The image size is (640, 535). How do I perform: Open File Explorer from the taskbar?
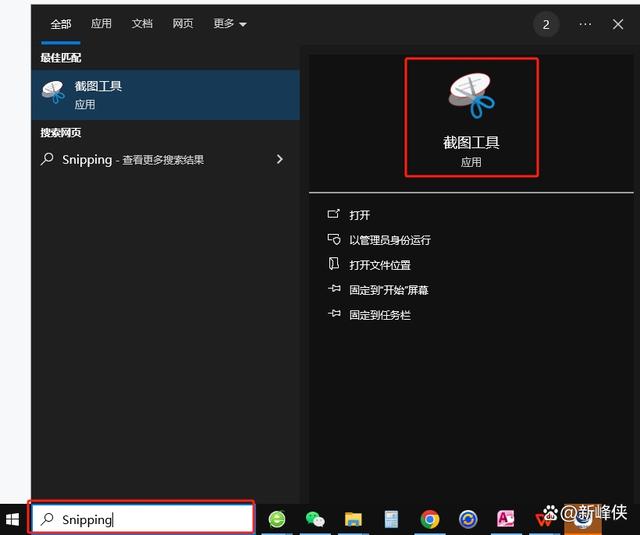(x=353, y=519)
